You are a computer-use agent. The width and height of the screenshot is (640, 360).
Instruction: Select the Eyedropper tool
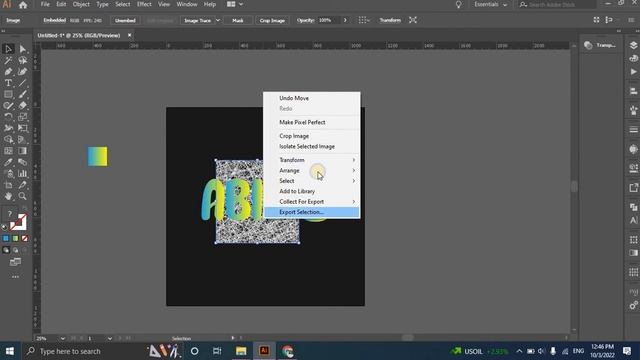click(8, 162)
